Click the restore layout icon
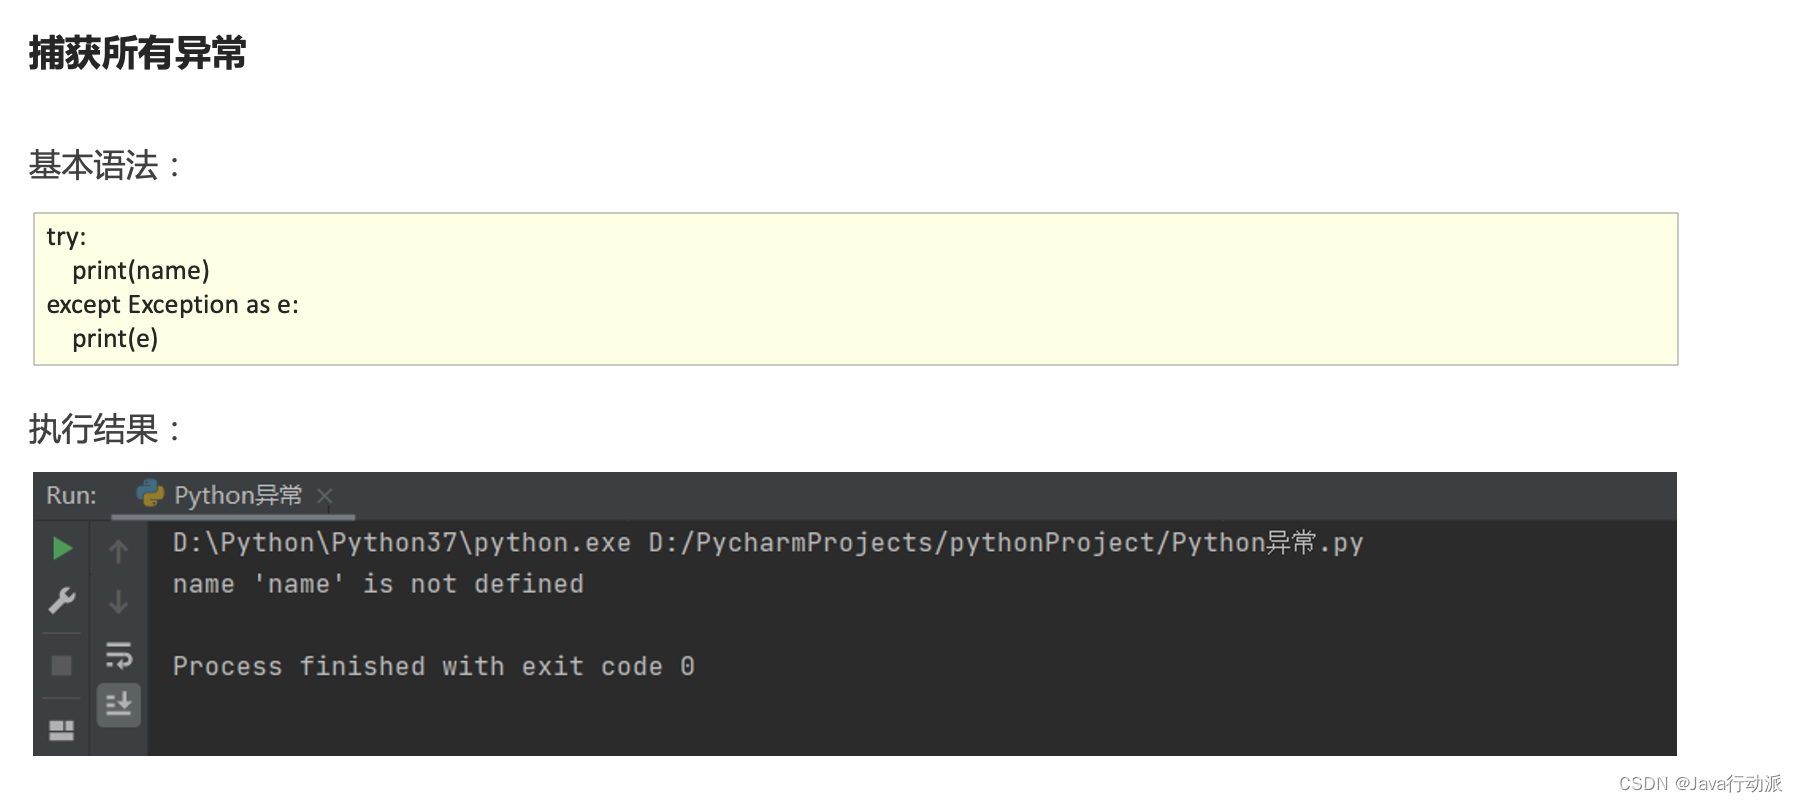Viewport: 1798px width, 802px height. 62,730
